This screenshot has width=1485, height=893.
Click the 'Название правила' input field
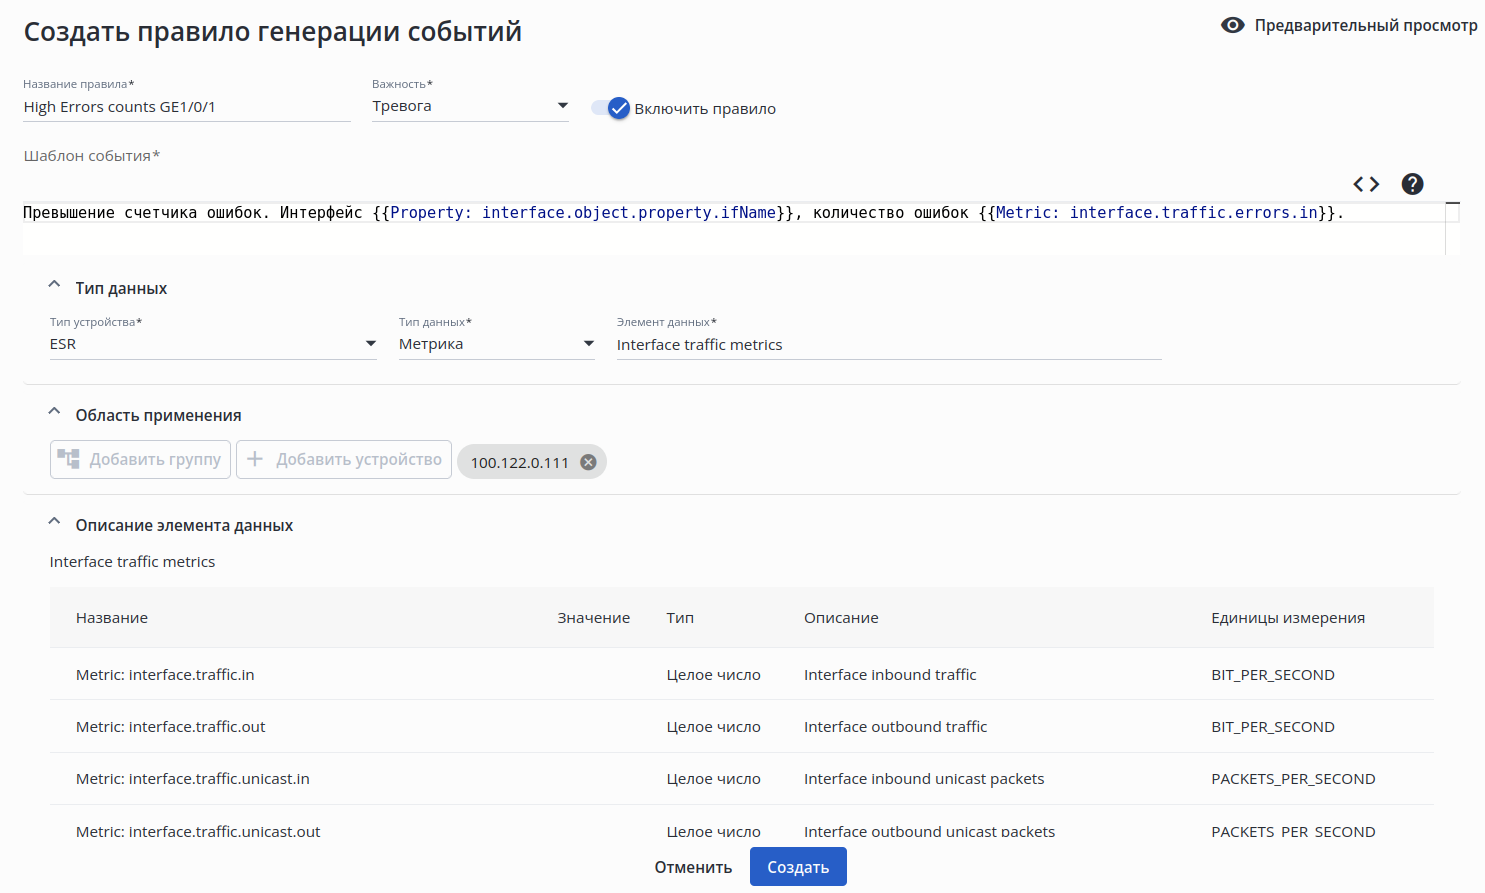coord(186,107)
